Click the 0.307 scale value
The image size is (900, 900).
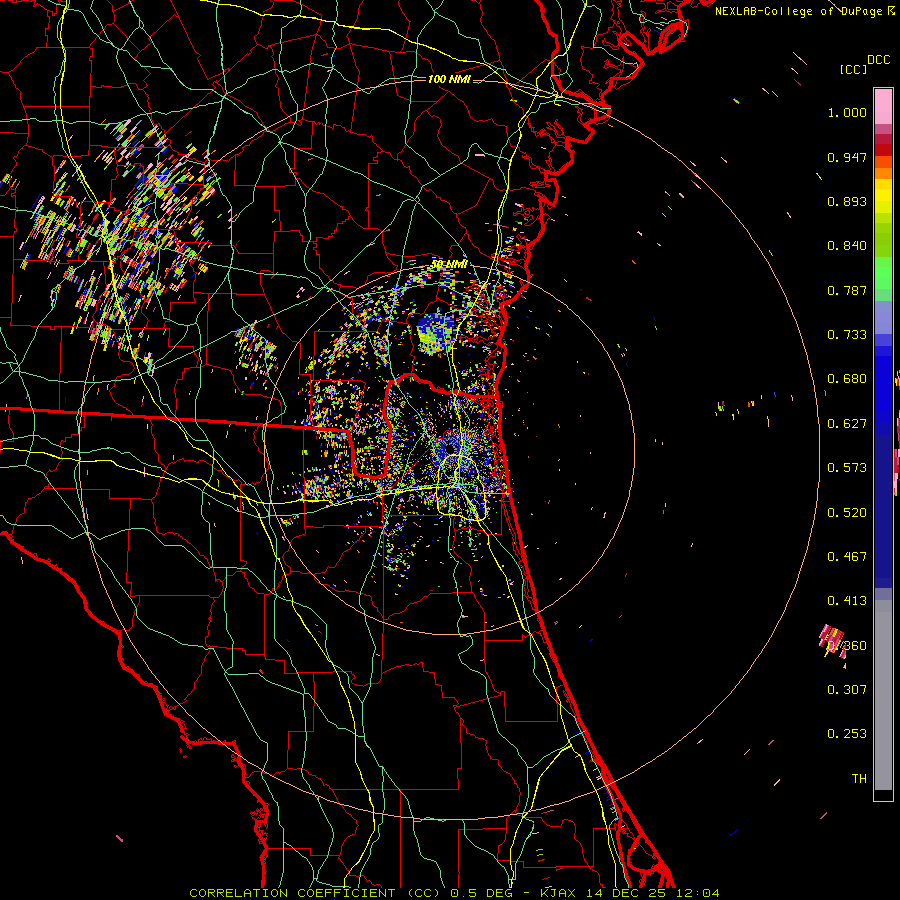(847, 690)
